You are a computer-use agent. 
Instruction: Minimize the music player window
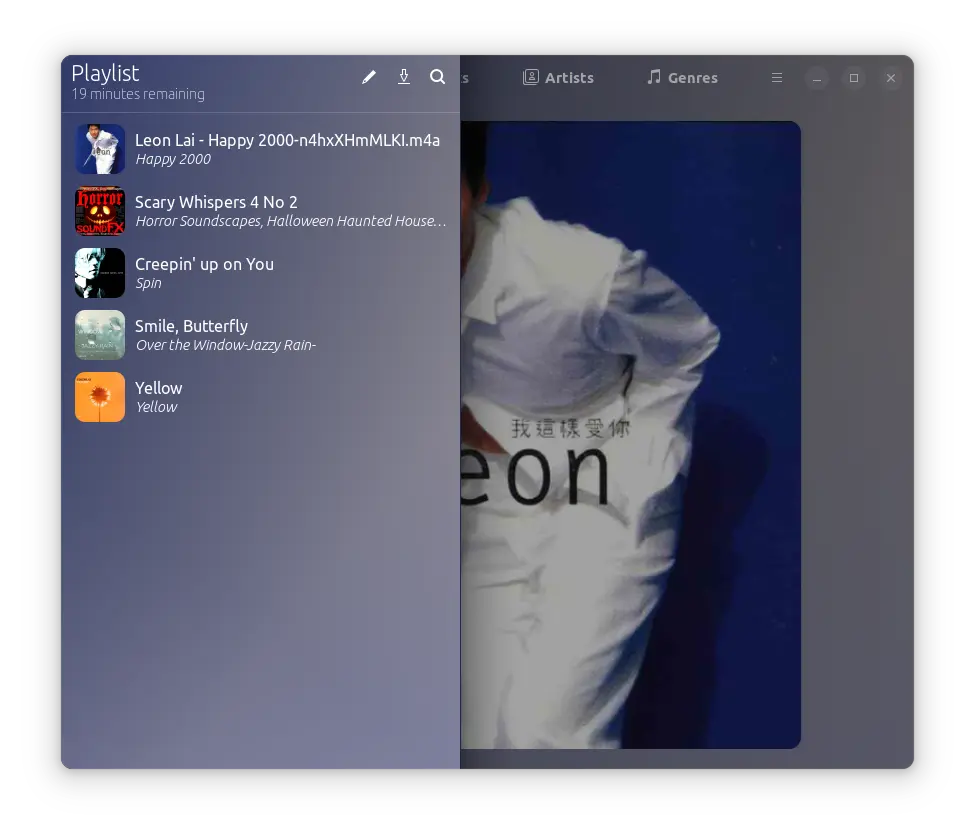(x=817, y=78)
